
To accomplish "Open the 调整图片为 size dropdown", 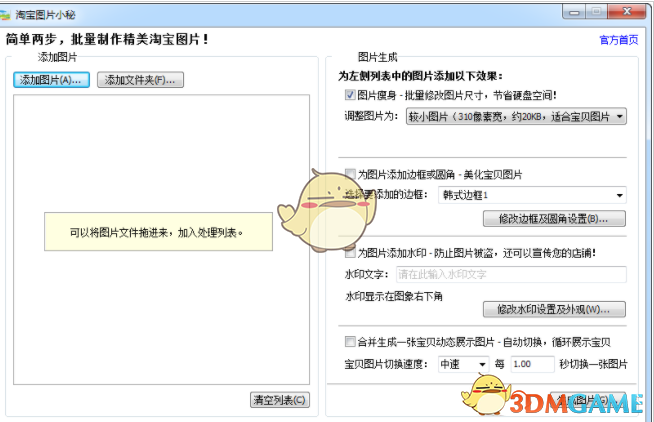I will 515,117.
